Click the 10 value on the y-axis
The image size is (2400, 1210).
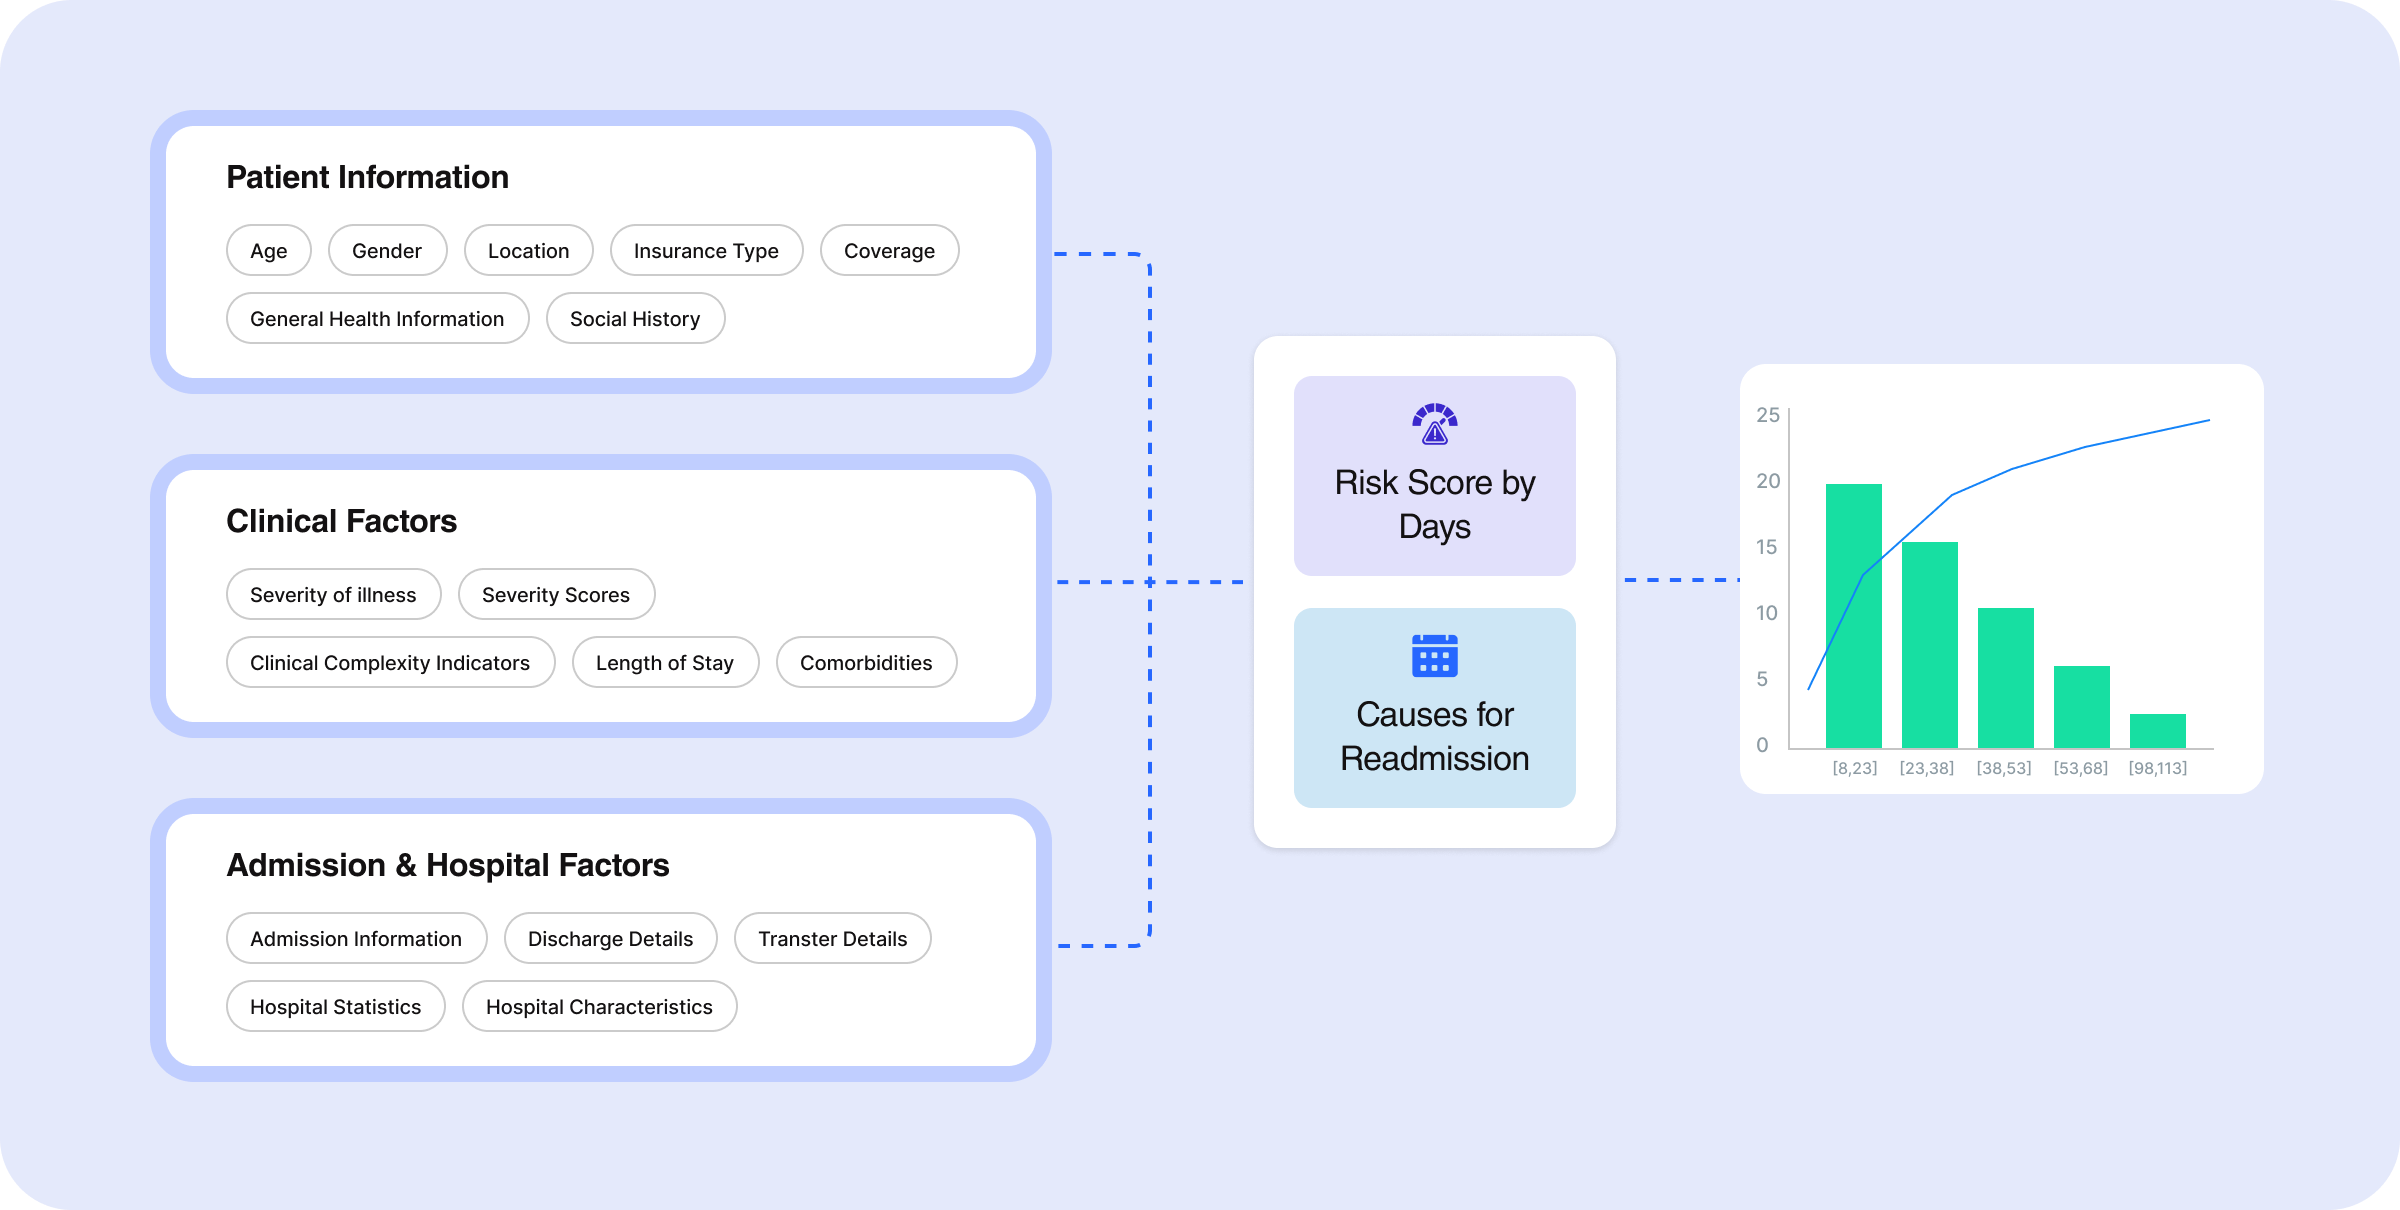pyautogui.click(x=1767, y=612)
